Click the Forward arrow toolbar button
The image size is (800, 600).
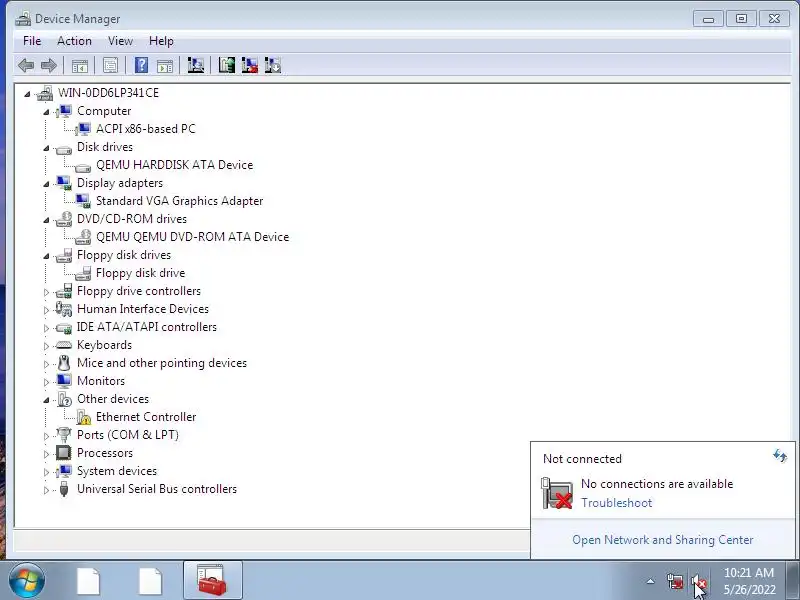click(48, 65)
